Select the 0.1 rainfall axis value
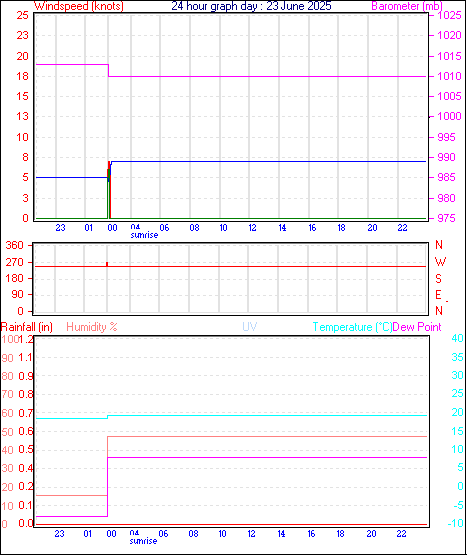The width and height of the screenshot is (467, 559). tap(26, 506)
